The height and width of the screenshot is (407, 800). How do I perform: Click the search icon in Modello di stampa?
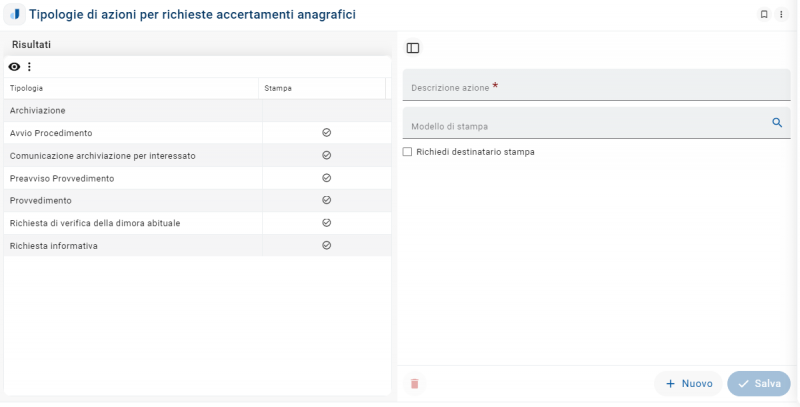pos(777,123)
